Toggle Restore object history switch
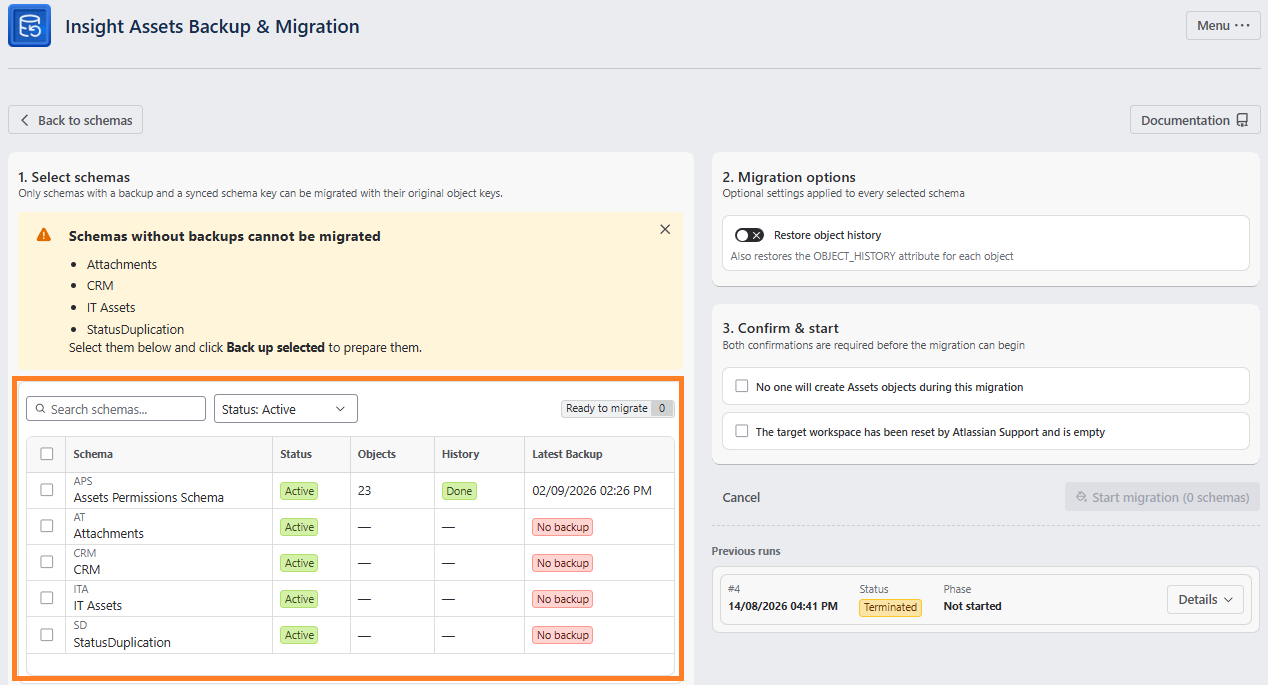 point(749,235)
